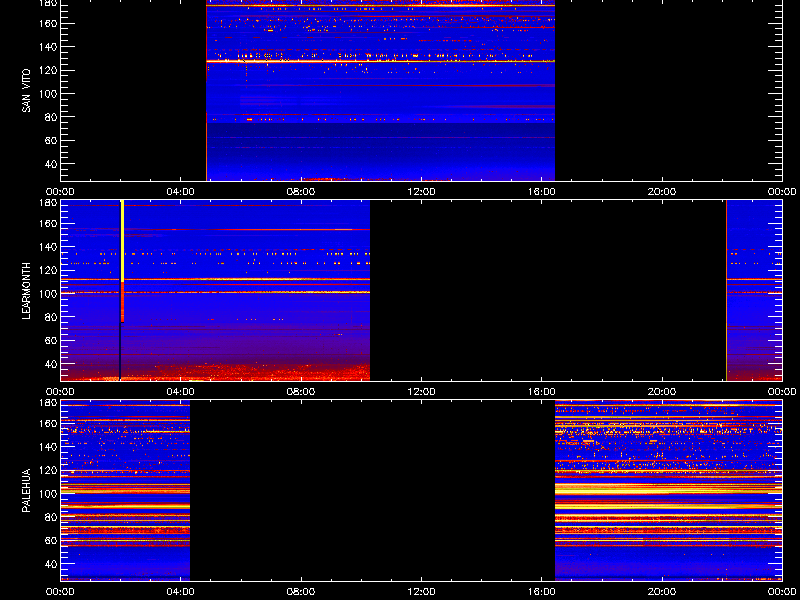Choose the 60 tick label on Palehua axis
The image size is (800, 600).
pyautogui.click(x=53, y=541)
